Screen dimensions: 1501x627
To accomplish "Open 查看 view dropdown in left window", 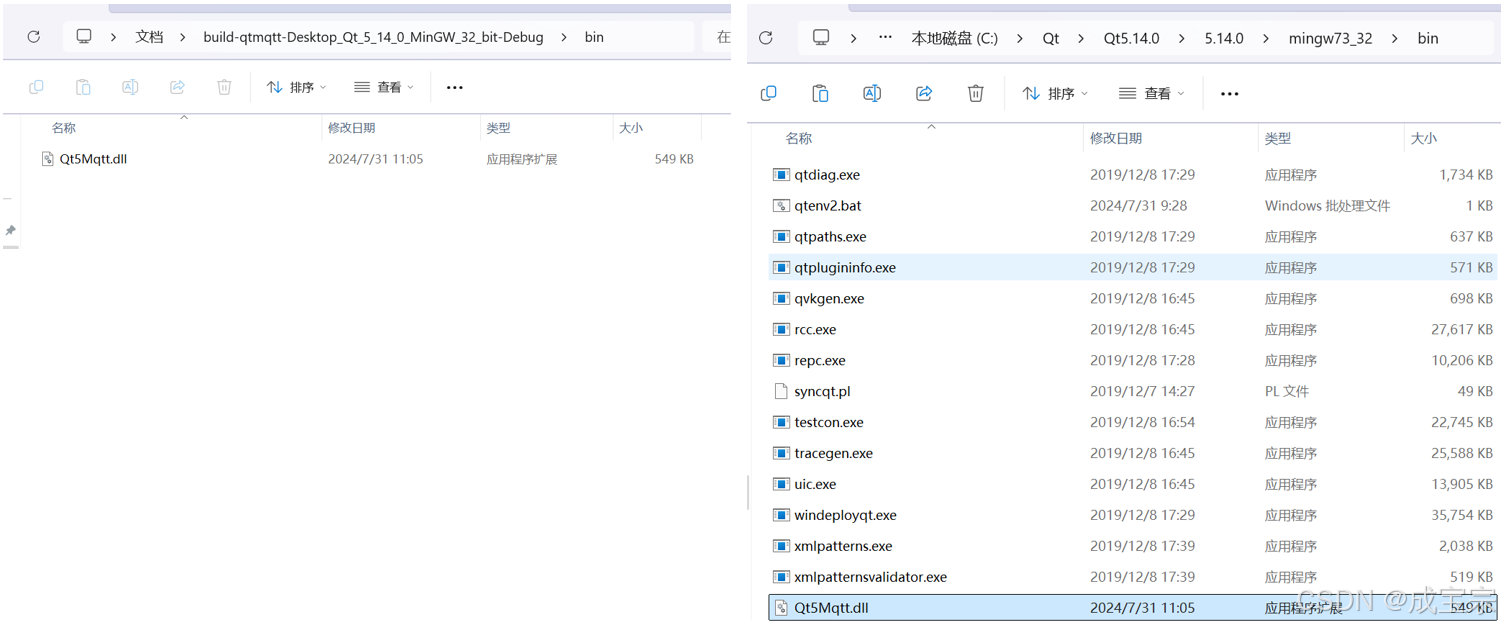I will pyautogui.click(x=383, y=87).
